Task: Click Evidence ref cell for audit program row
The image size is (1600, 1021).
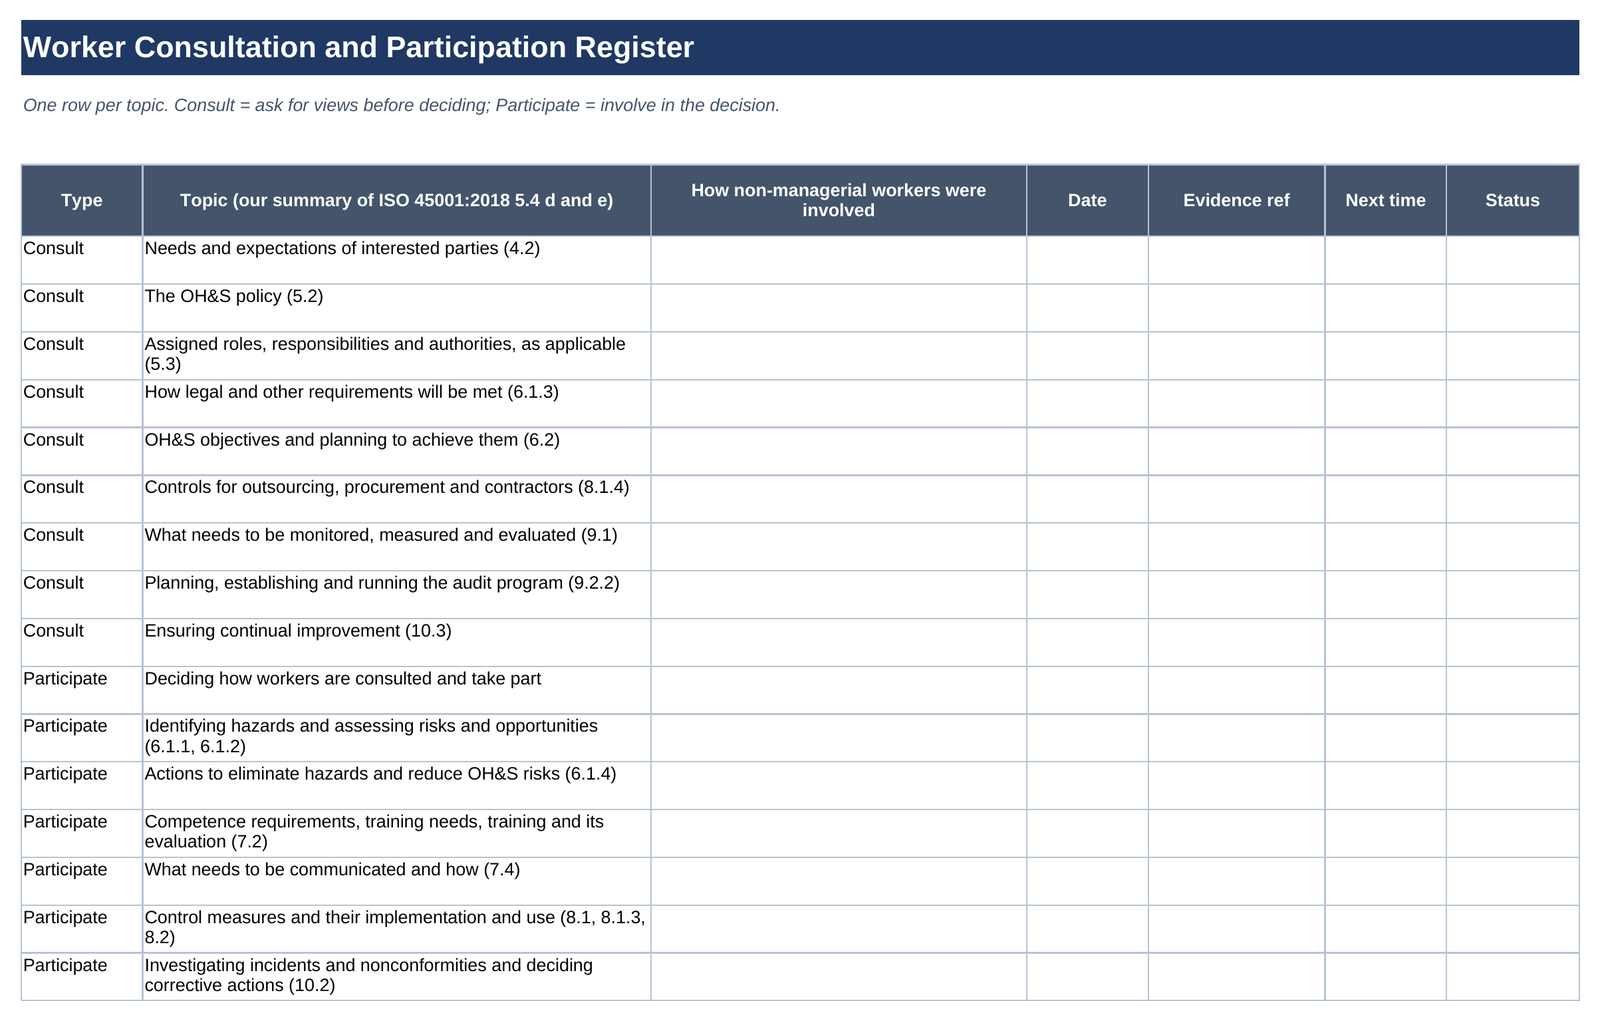Action: click(1236, 594)
